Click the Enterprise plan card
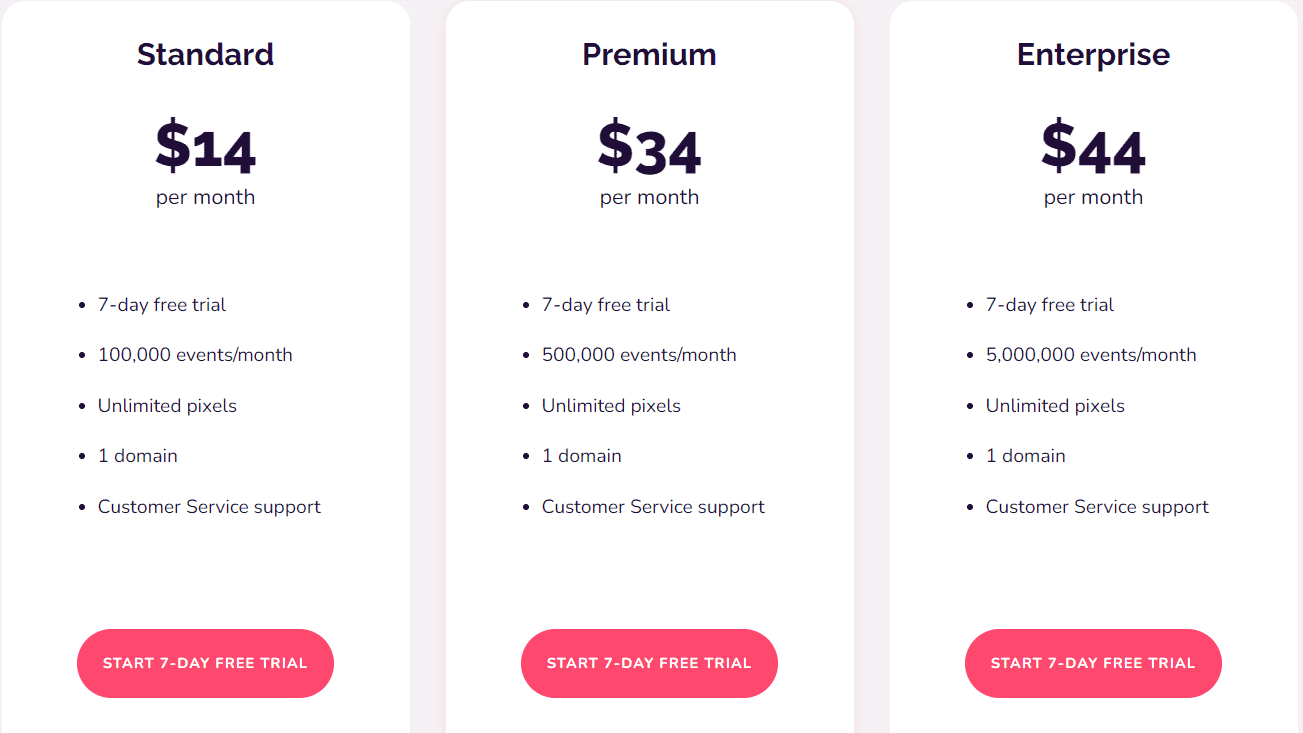This screenshot has height=733, width=1303. tap(1093, 570)
